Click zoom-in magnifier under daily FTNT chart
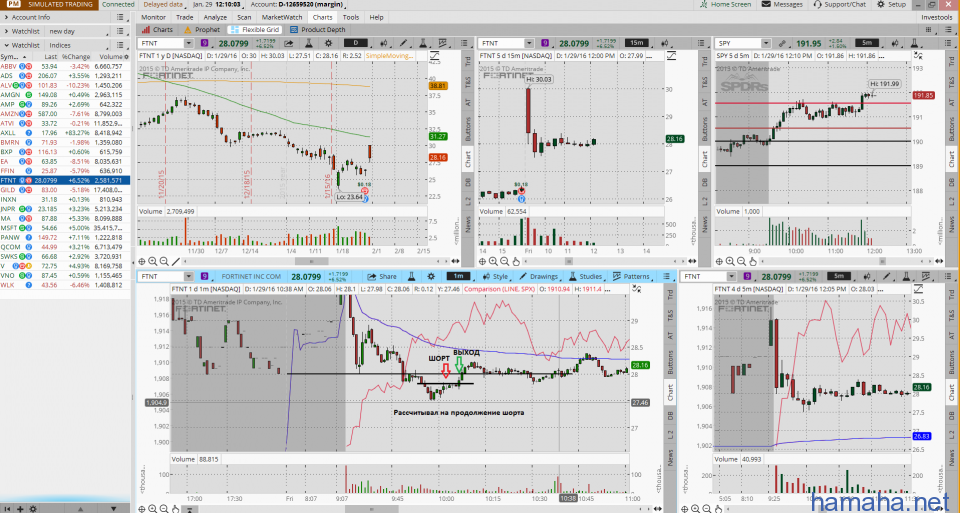Image resolution: width=960 pixels, height=513 pixels. tap(152, 261)
